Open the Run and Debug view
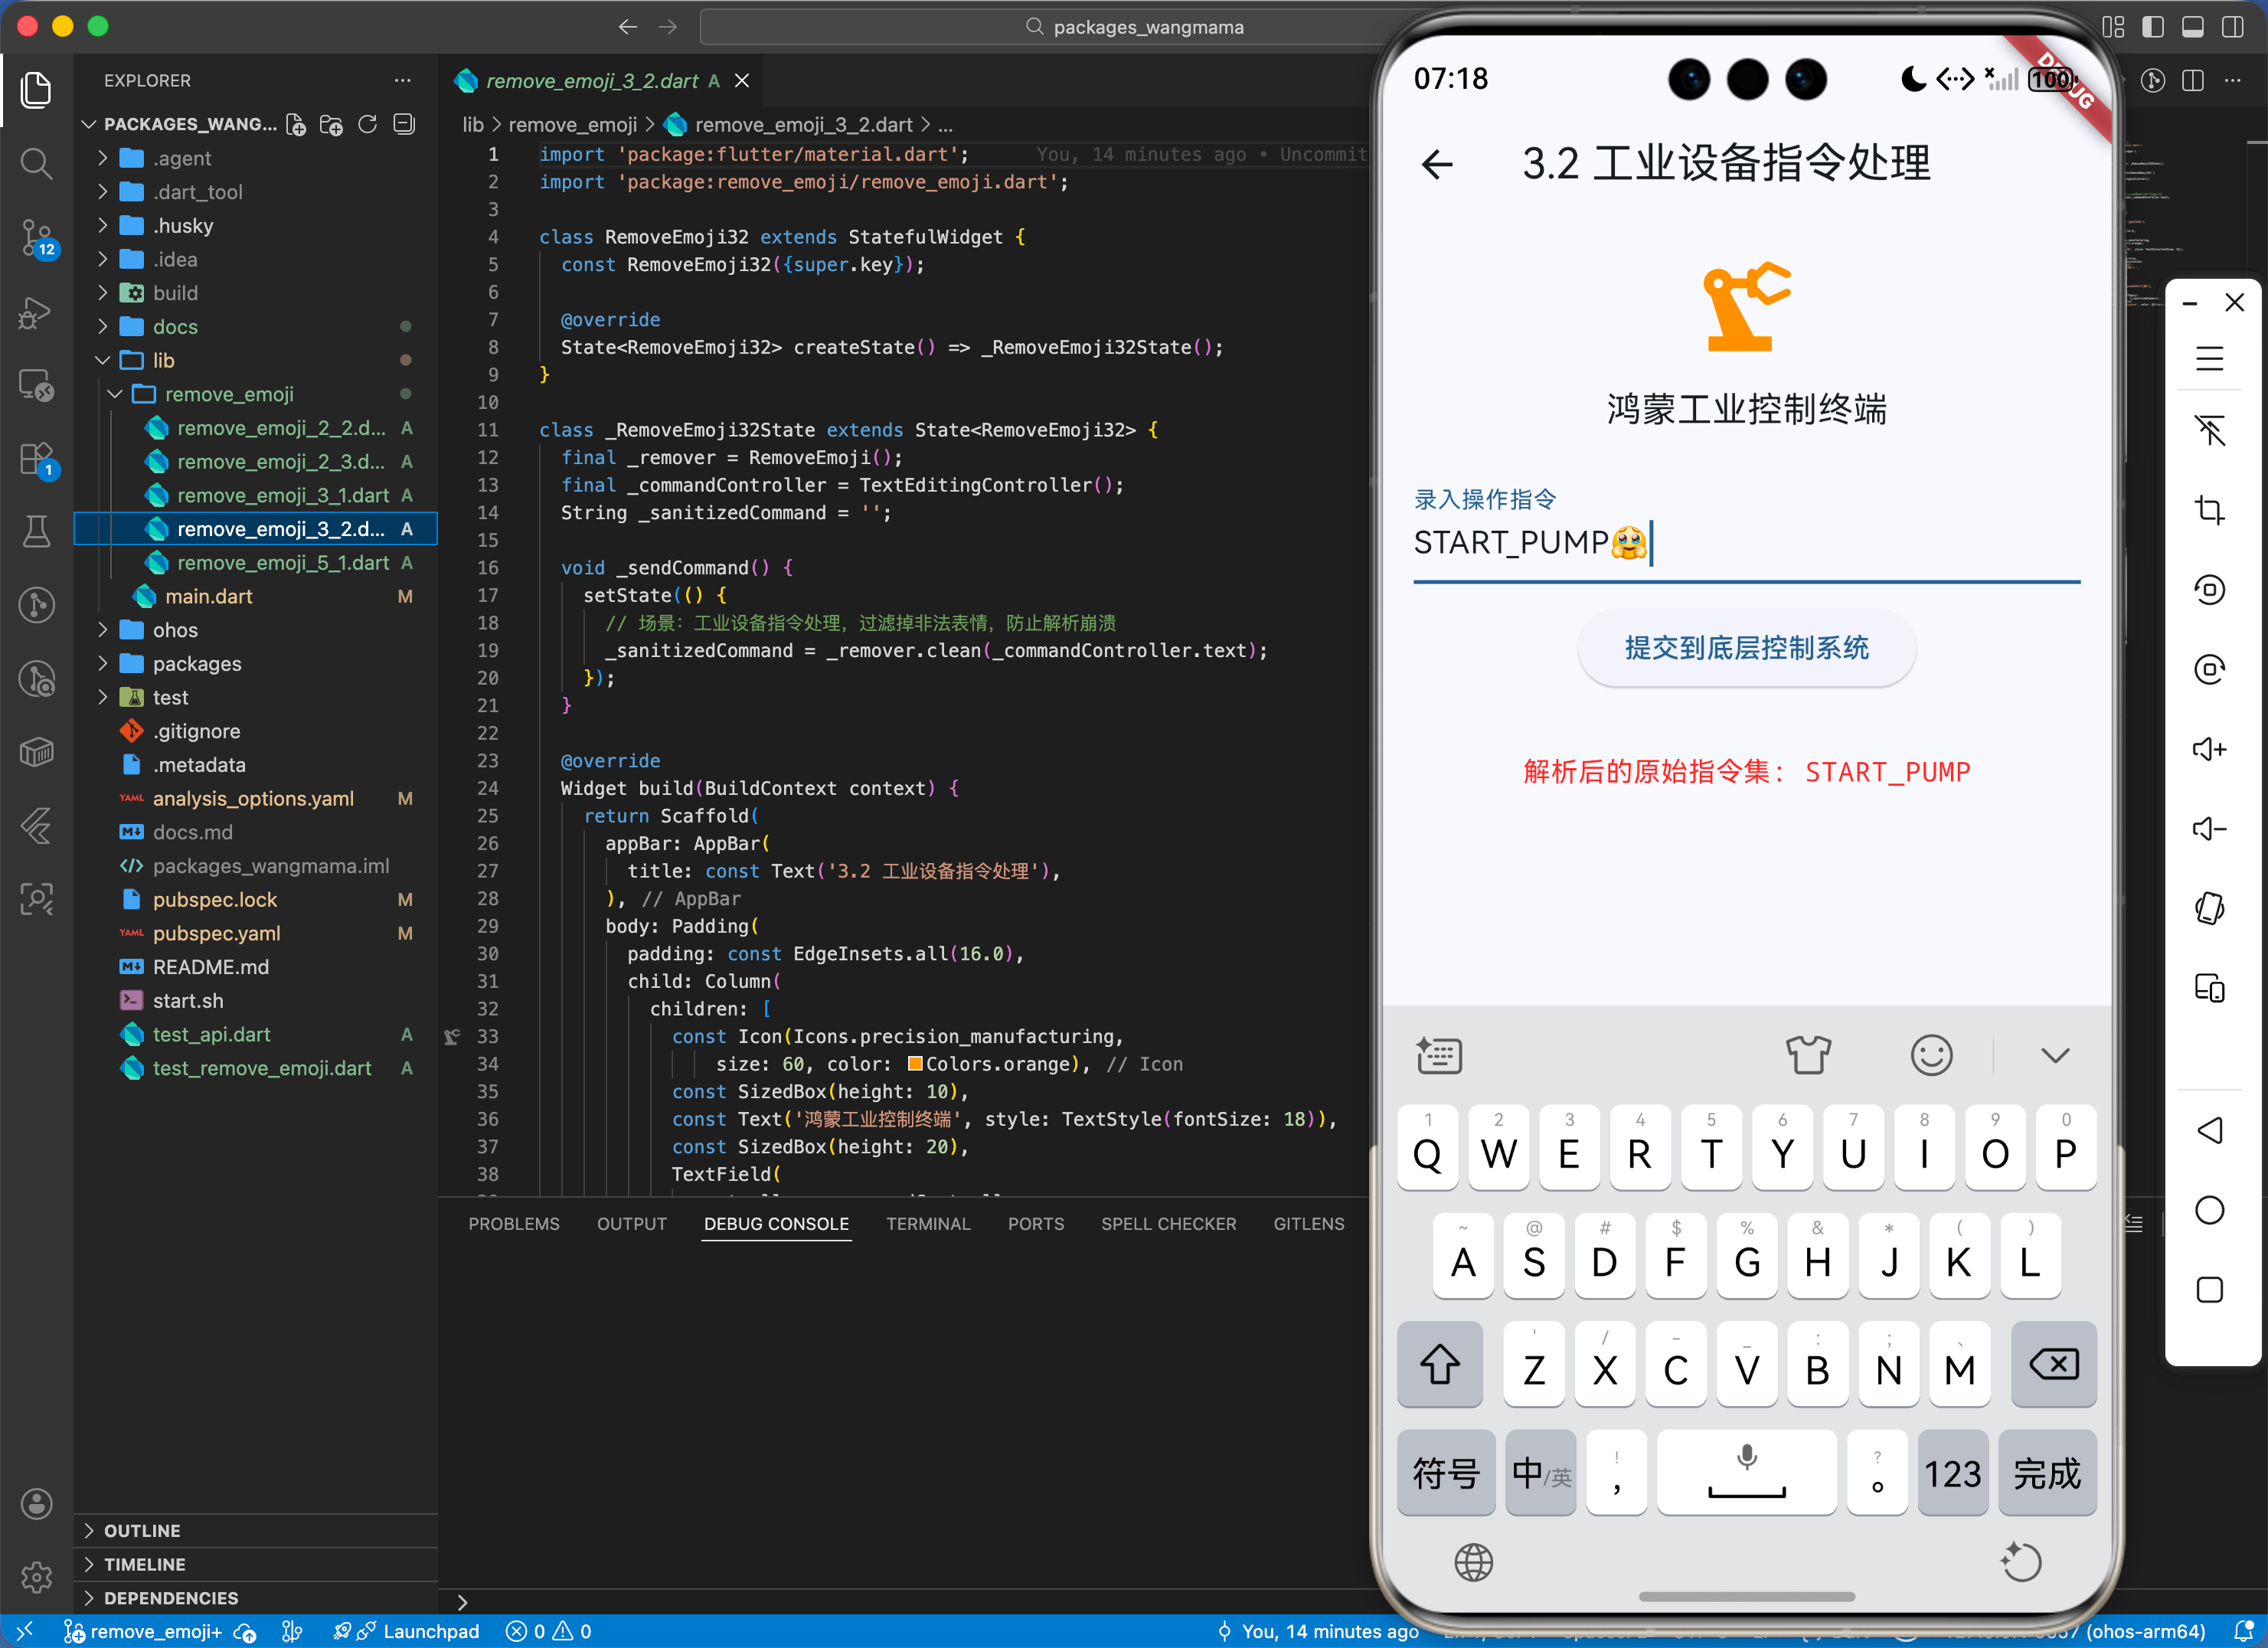 [37, 313]
